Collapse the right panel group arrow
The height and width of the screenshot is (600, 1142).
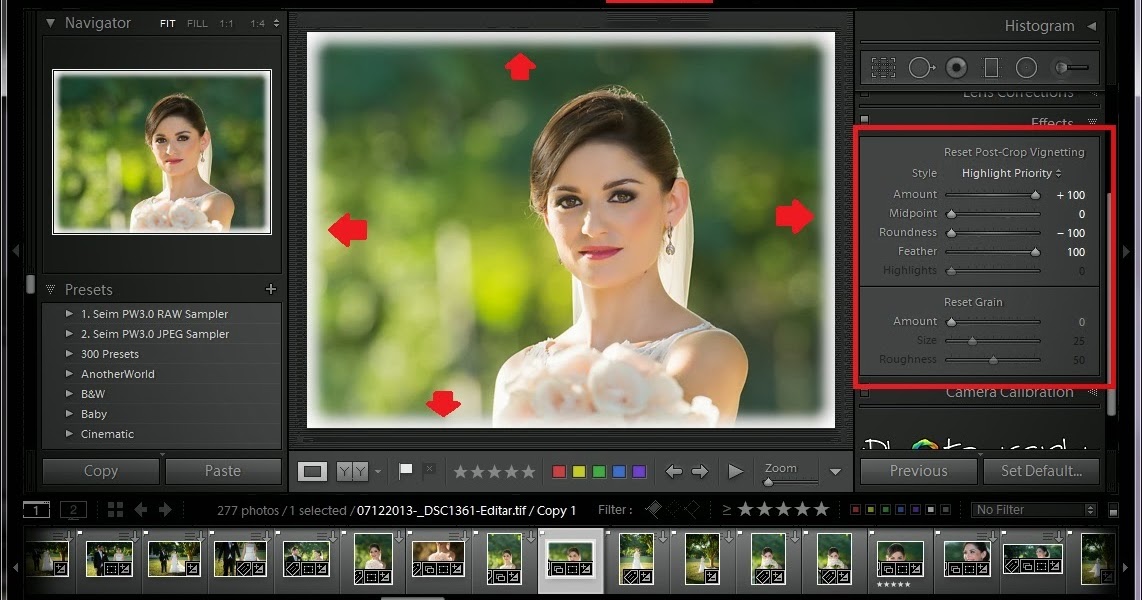[x=1127, y=251]
